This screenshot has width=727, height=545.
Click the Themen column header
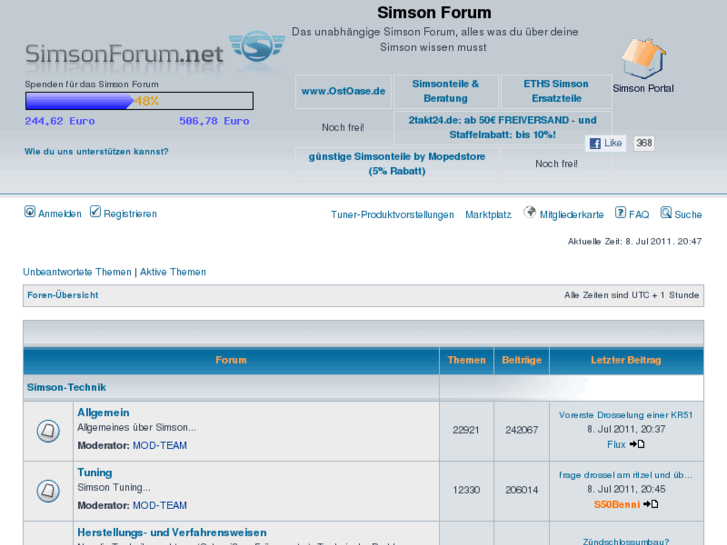click(x=466, y=360)
